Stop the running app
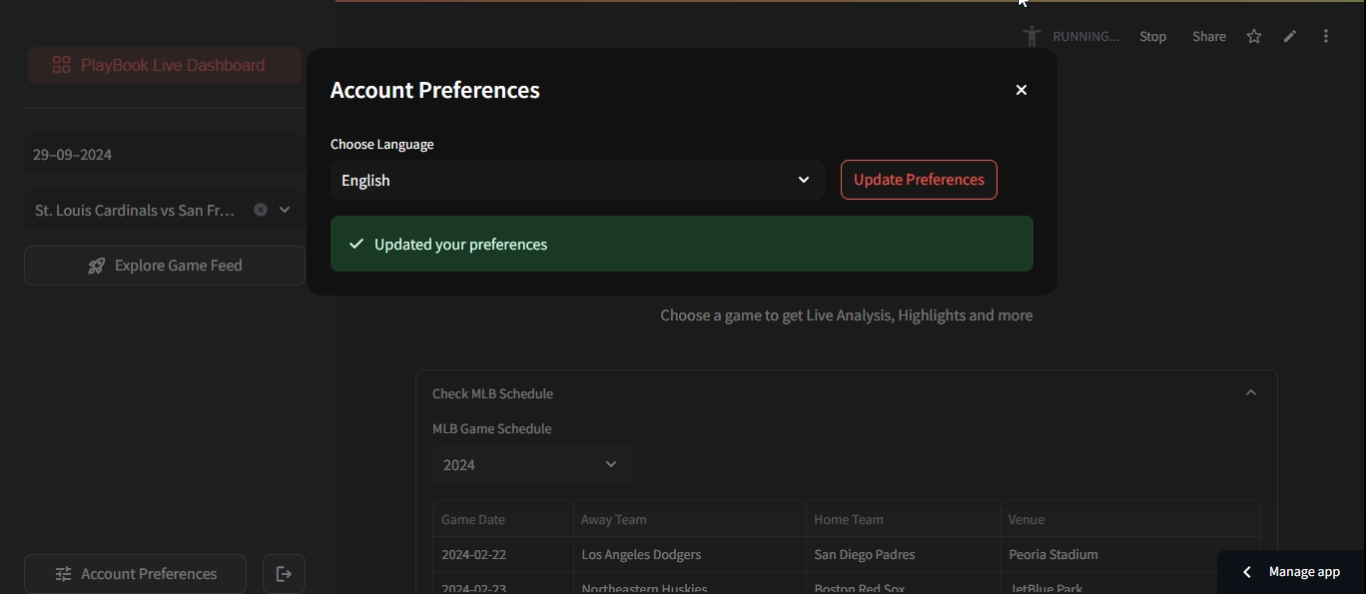The height and width of the screenshot is (594, 1366). [x=1153, y=36]
